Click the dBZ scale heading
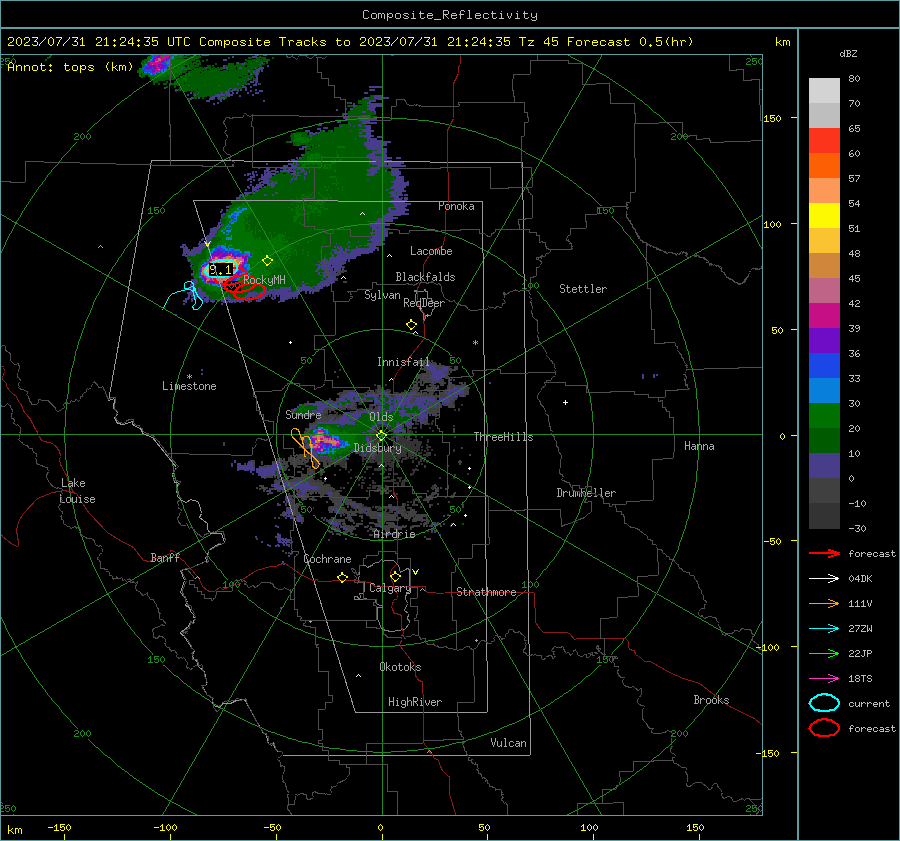Image resolution: width=900 pixels, height=841 pixels. pyautogui.click(x=848, y=53)
